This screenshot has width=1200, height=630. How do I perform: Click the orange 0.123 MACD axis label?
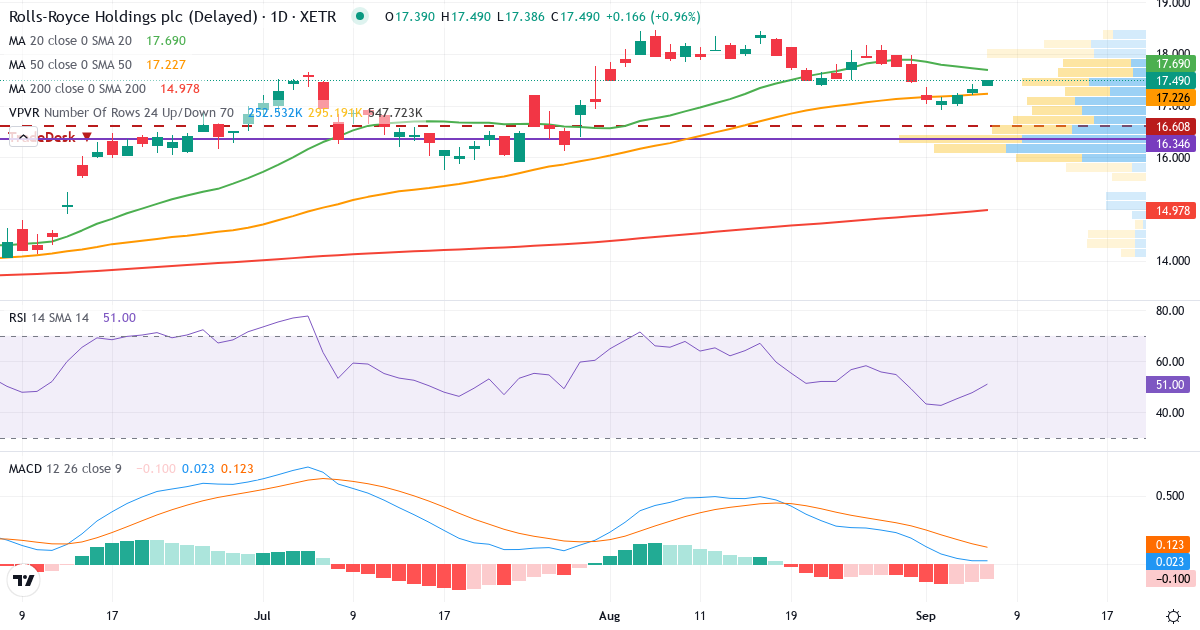click(x=1166, y=544)
